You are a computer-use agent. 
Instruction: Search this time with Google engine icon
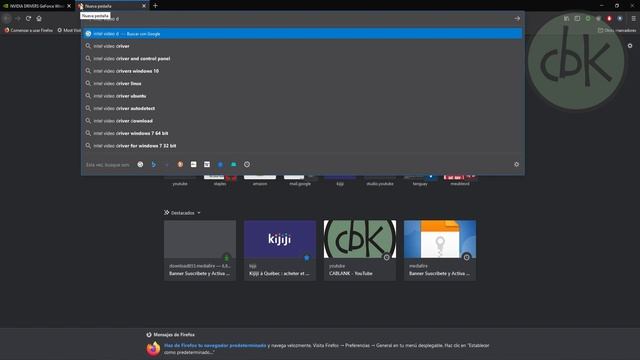coord(140,164)
